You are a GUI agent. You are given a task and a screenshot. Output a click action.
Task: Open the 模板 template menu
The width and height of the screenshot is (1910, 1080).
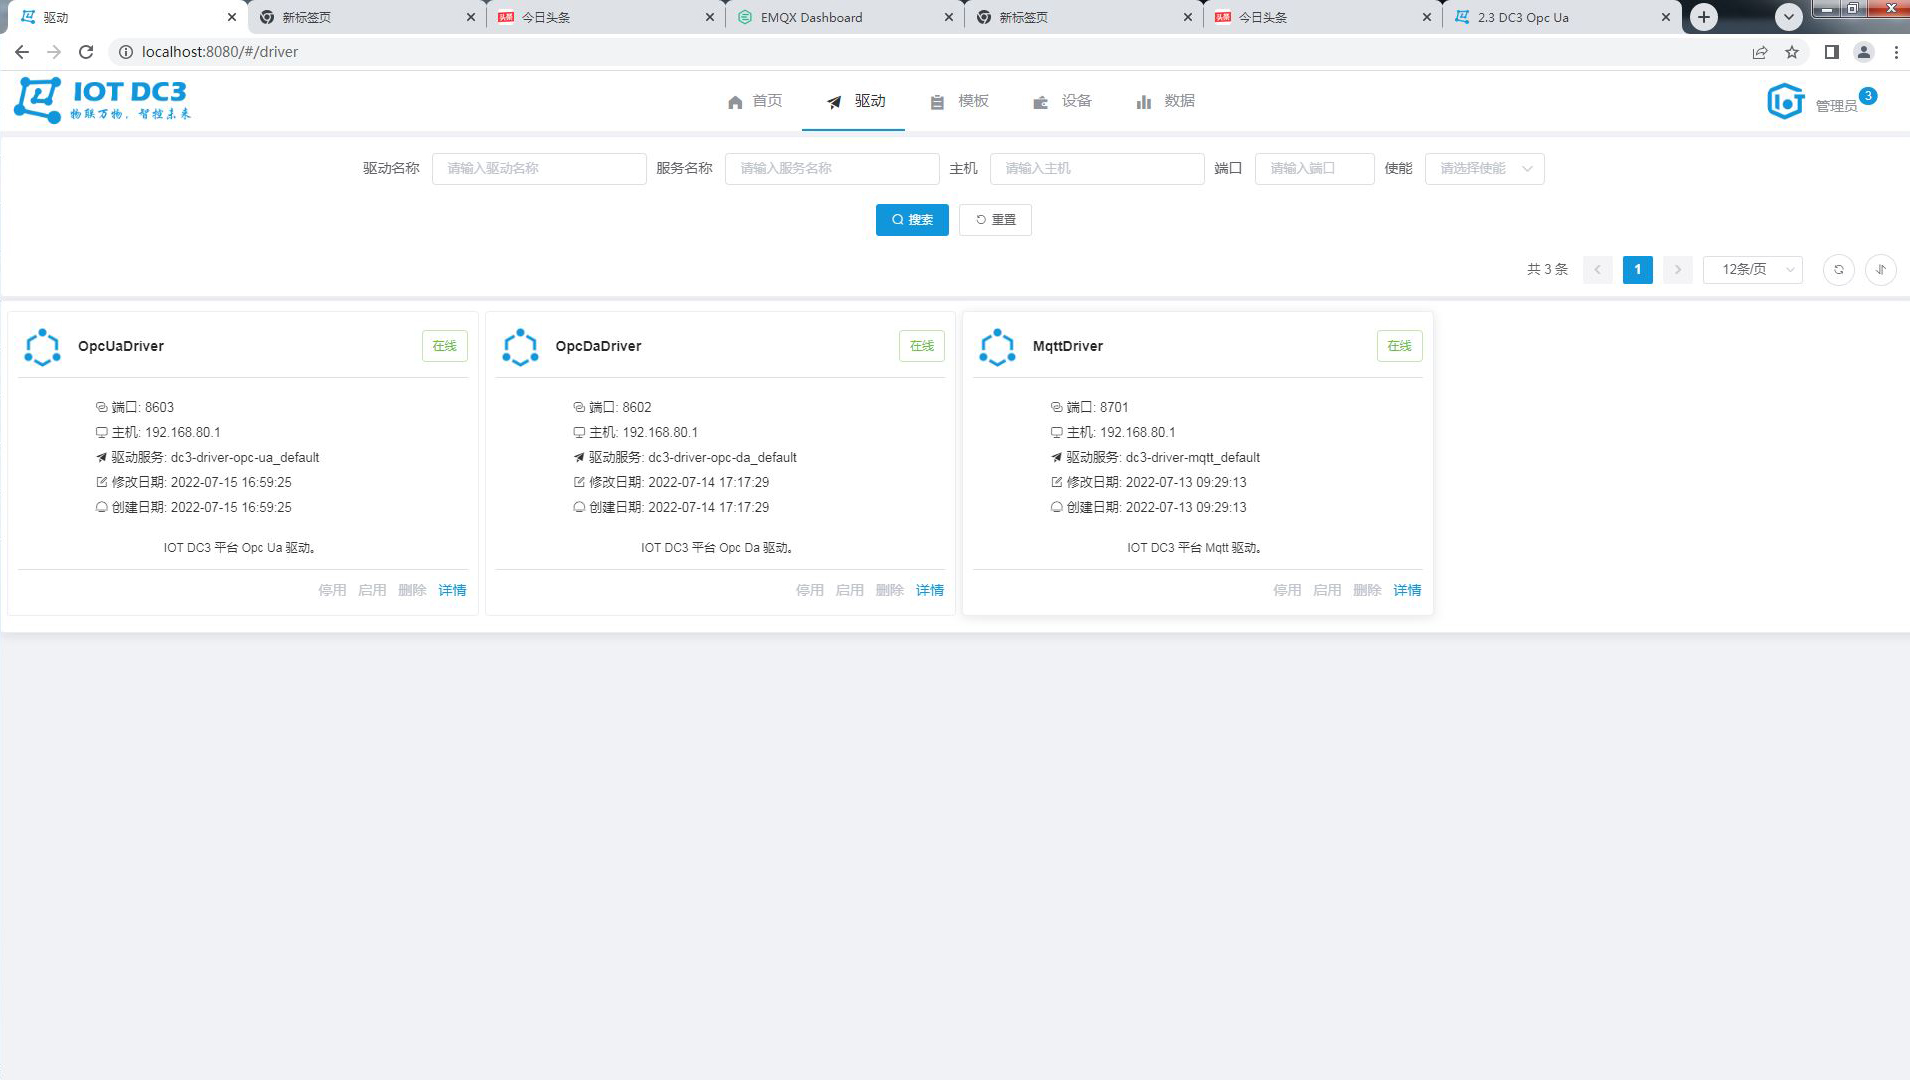tap(959, 101)
